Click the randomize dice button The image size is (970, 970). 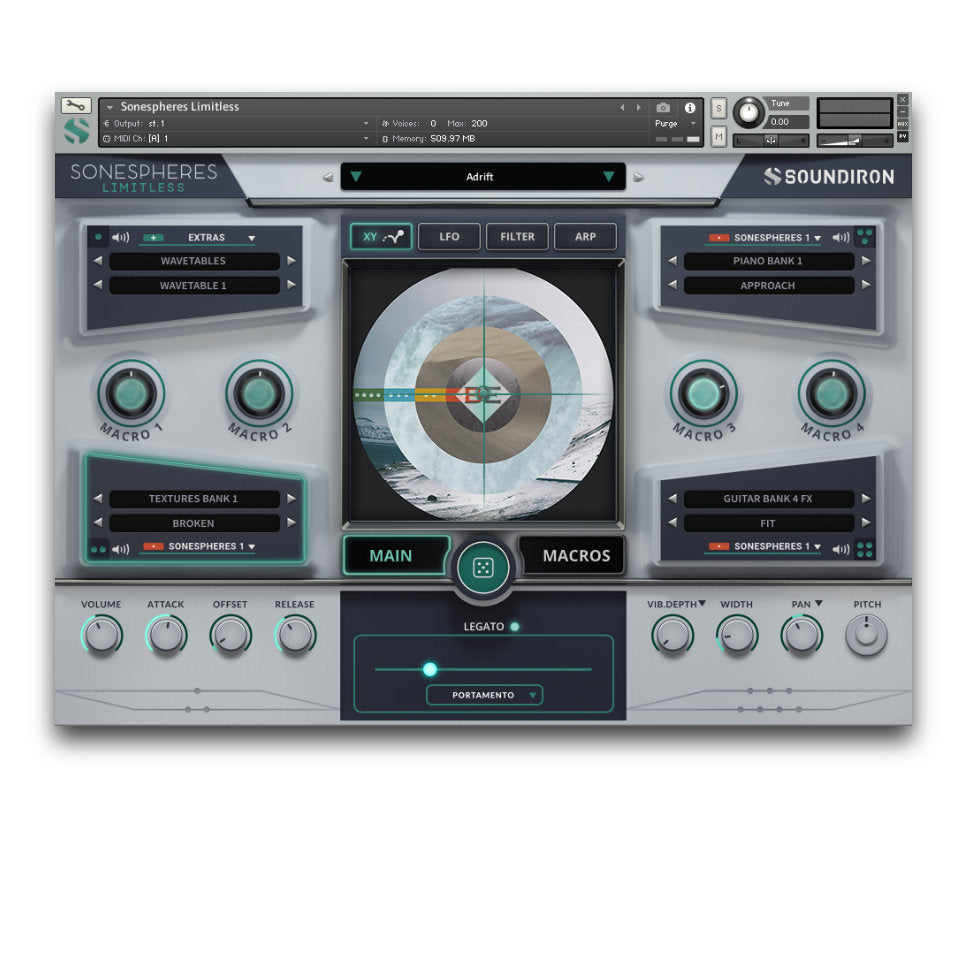click(483, 567)
